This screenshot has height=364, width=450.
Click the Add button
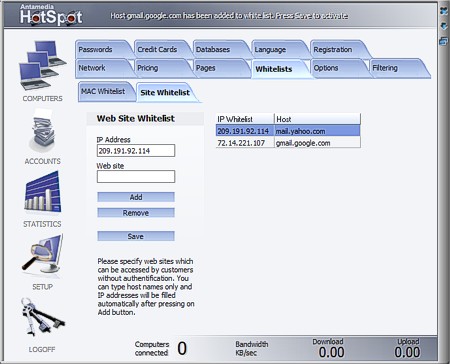coord(136,197)
